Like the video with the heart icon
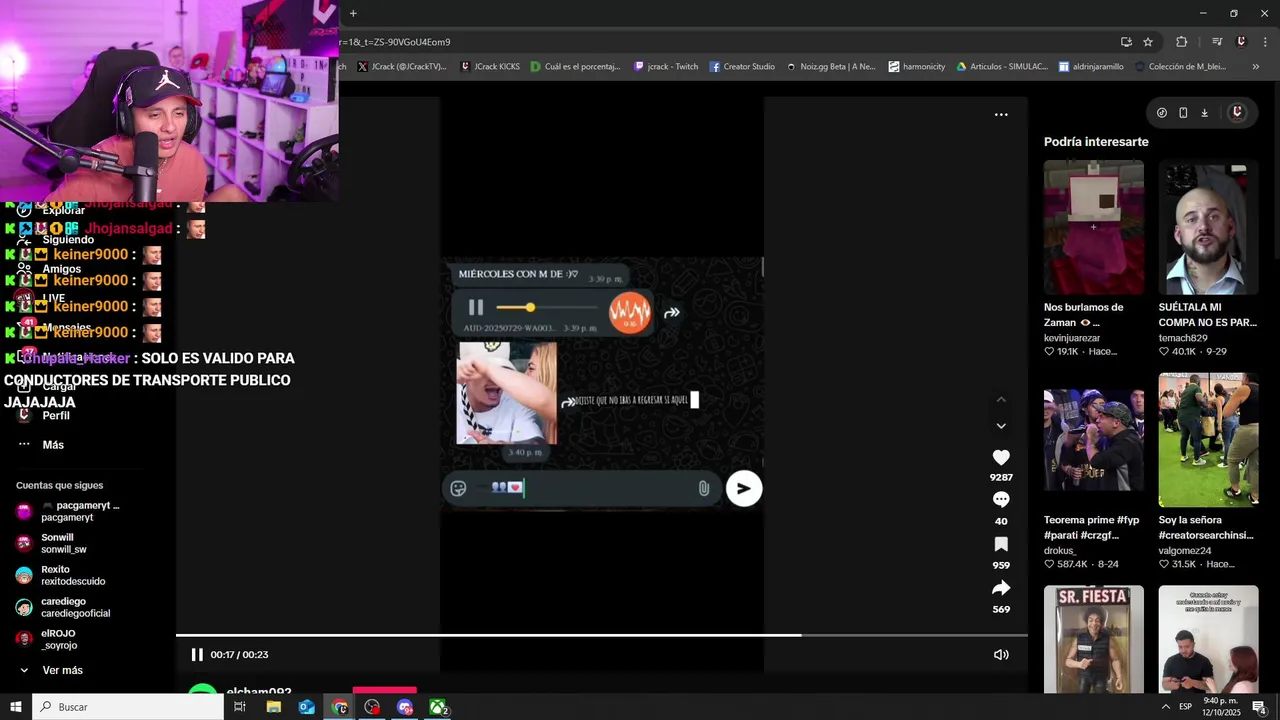The width and height of the screenshot is (1280, 720). 1001,458
